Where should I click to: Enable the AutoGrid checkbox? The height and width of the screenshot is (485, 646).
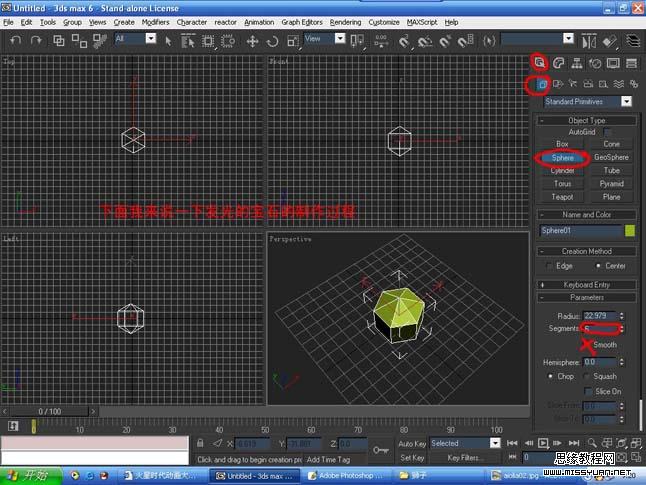tap(607, 132)
